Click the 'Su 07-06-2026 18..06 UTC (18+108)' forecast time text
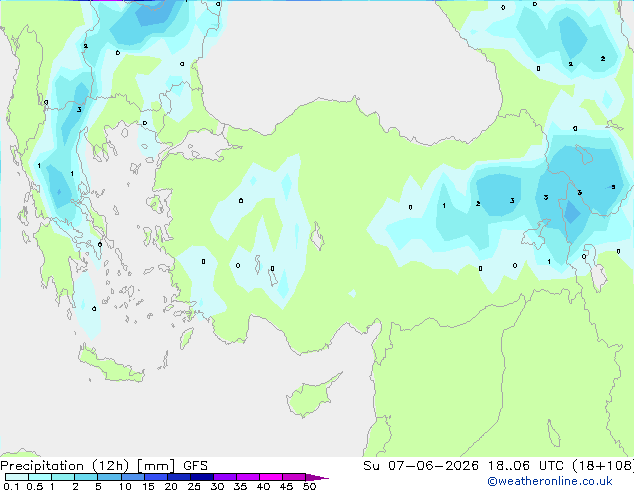 pyautogui.click(x=498, y=466)
